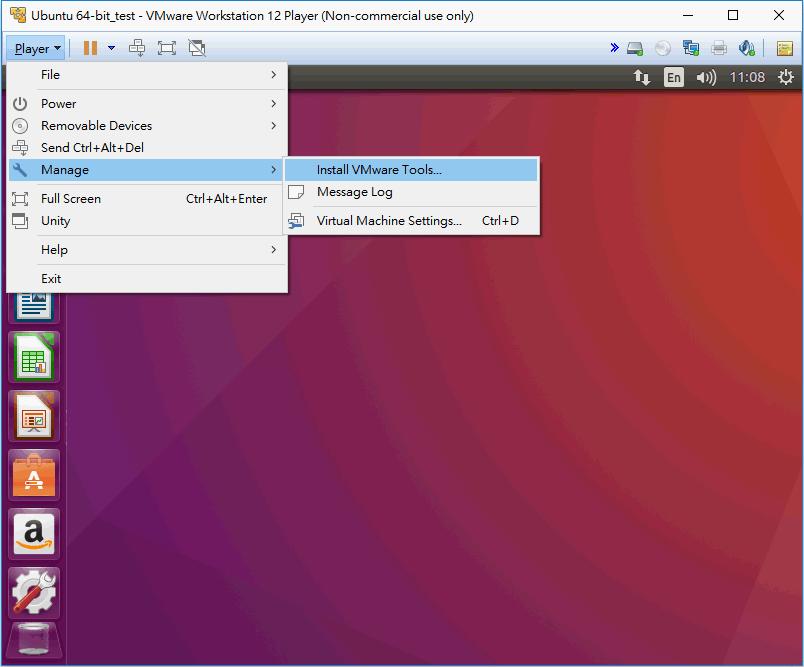
Task: Expand the Removable Devices submenu arrow
Action: tap(274, 126)
